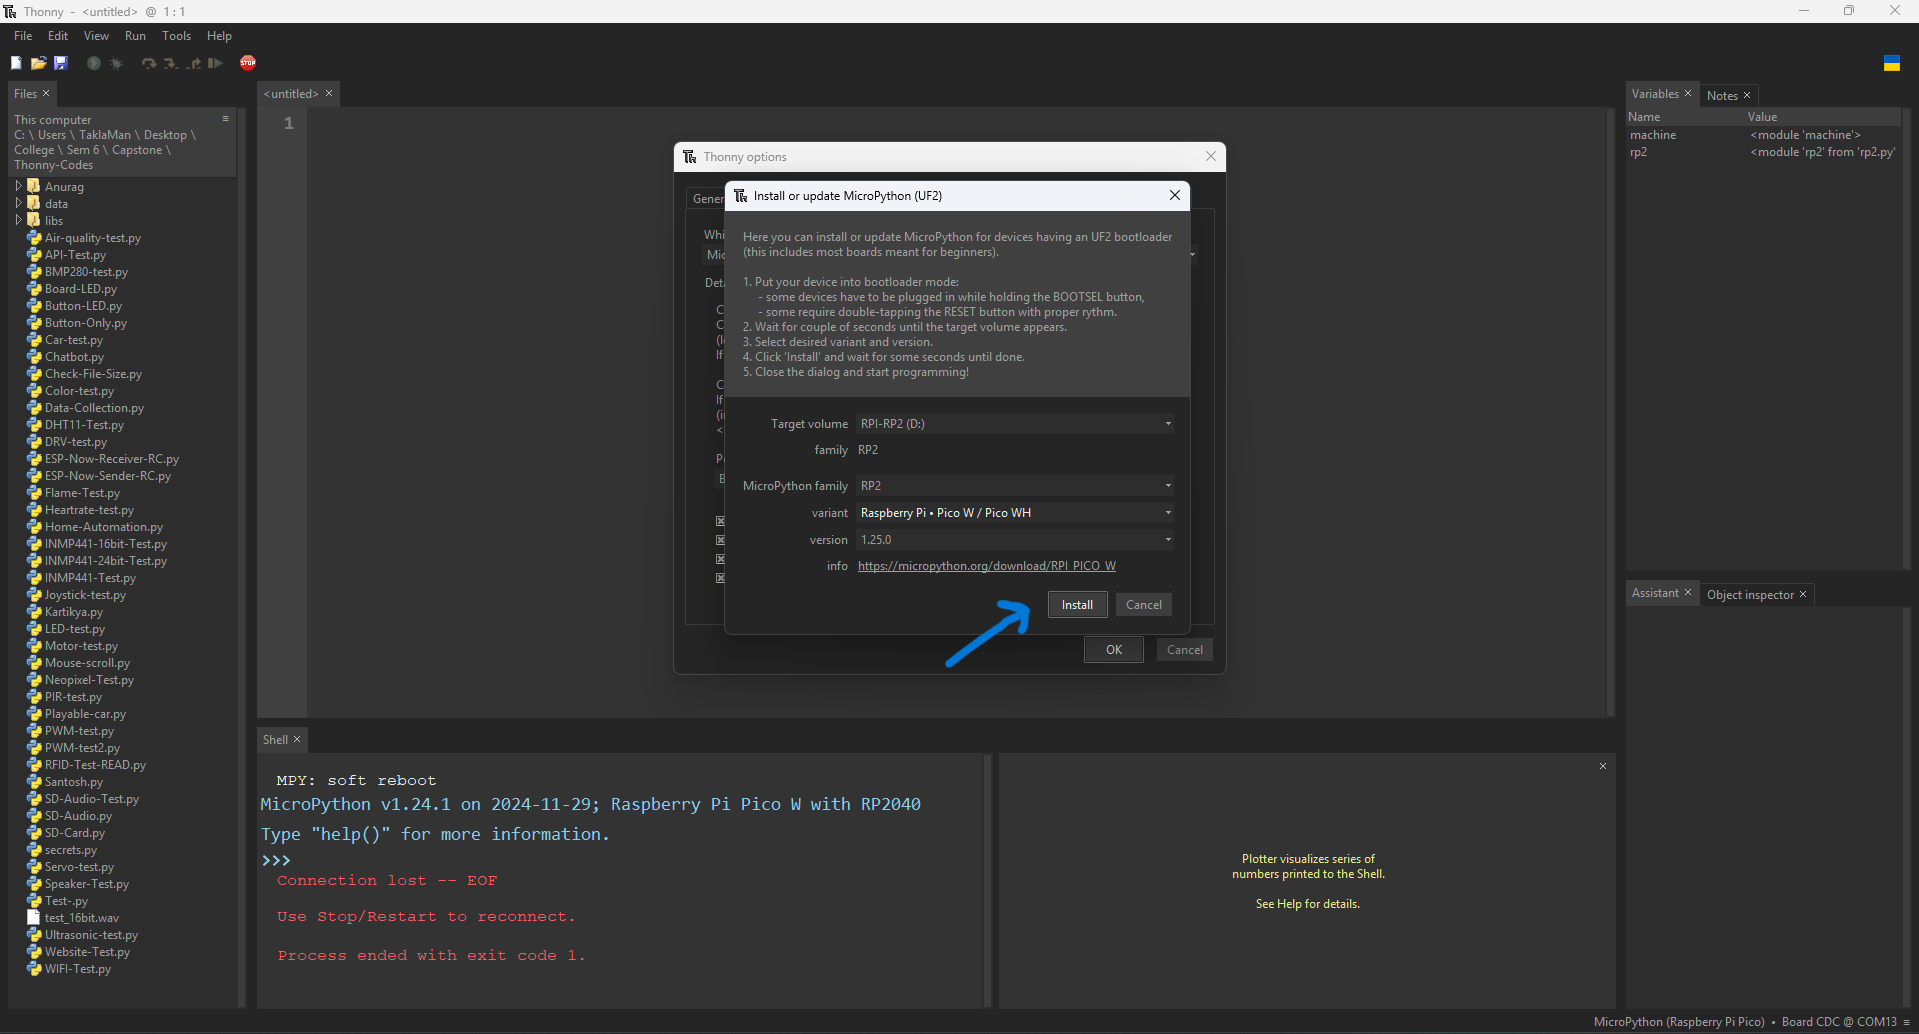
Task: Click the Anurag folder icon
Action: (x=34, y=186)
